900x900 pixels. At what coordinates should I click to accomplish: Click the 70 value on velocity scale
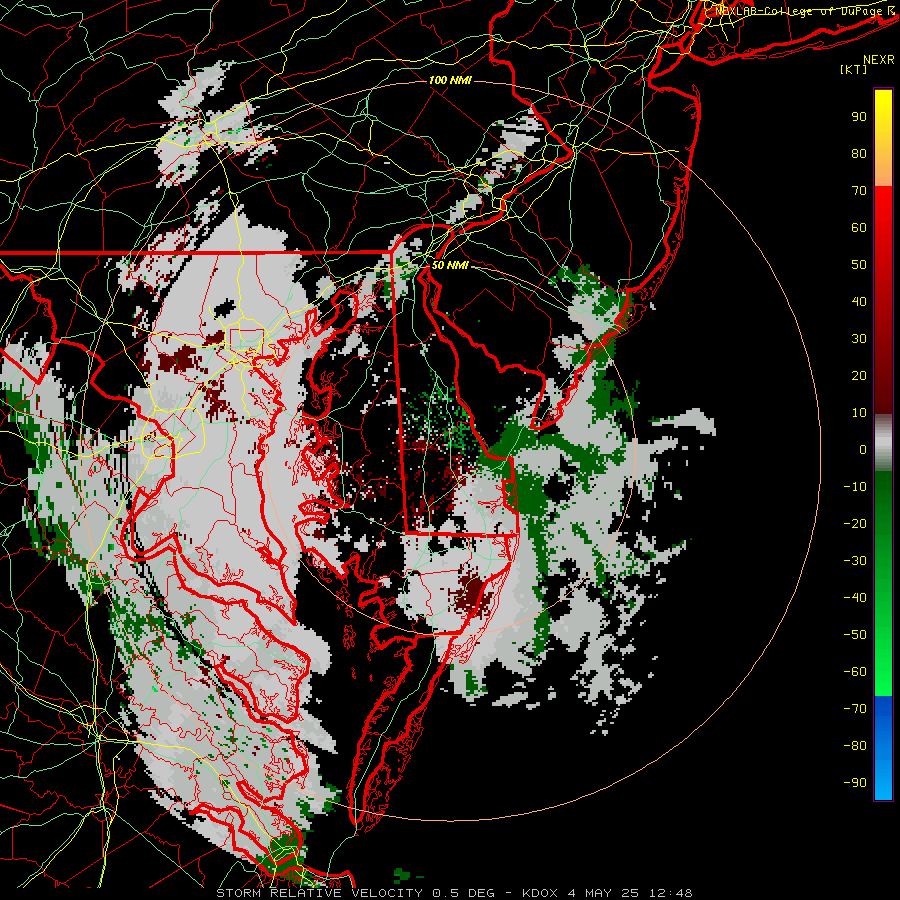(x=859, y=191)
